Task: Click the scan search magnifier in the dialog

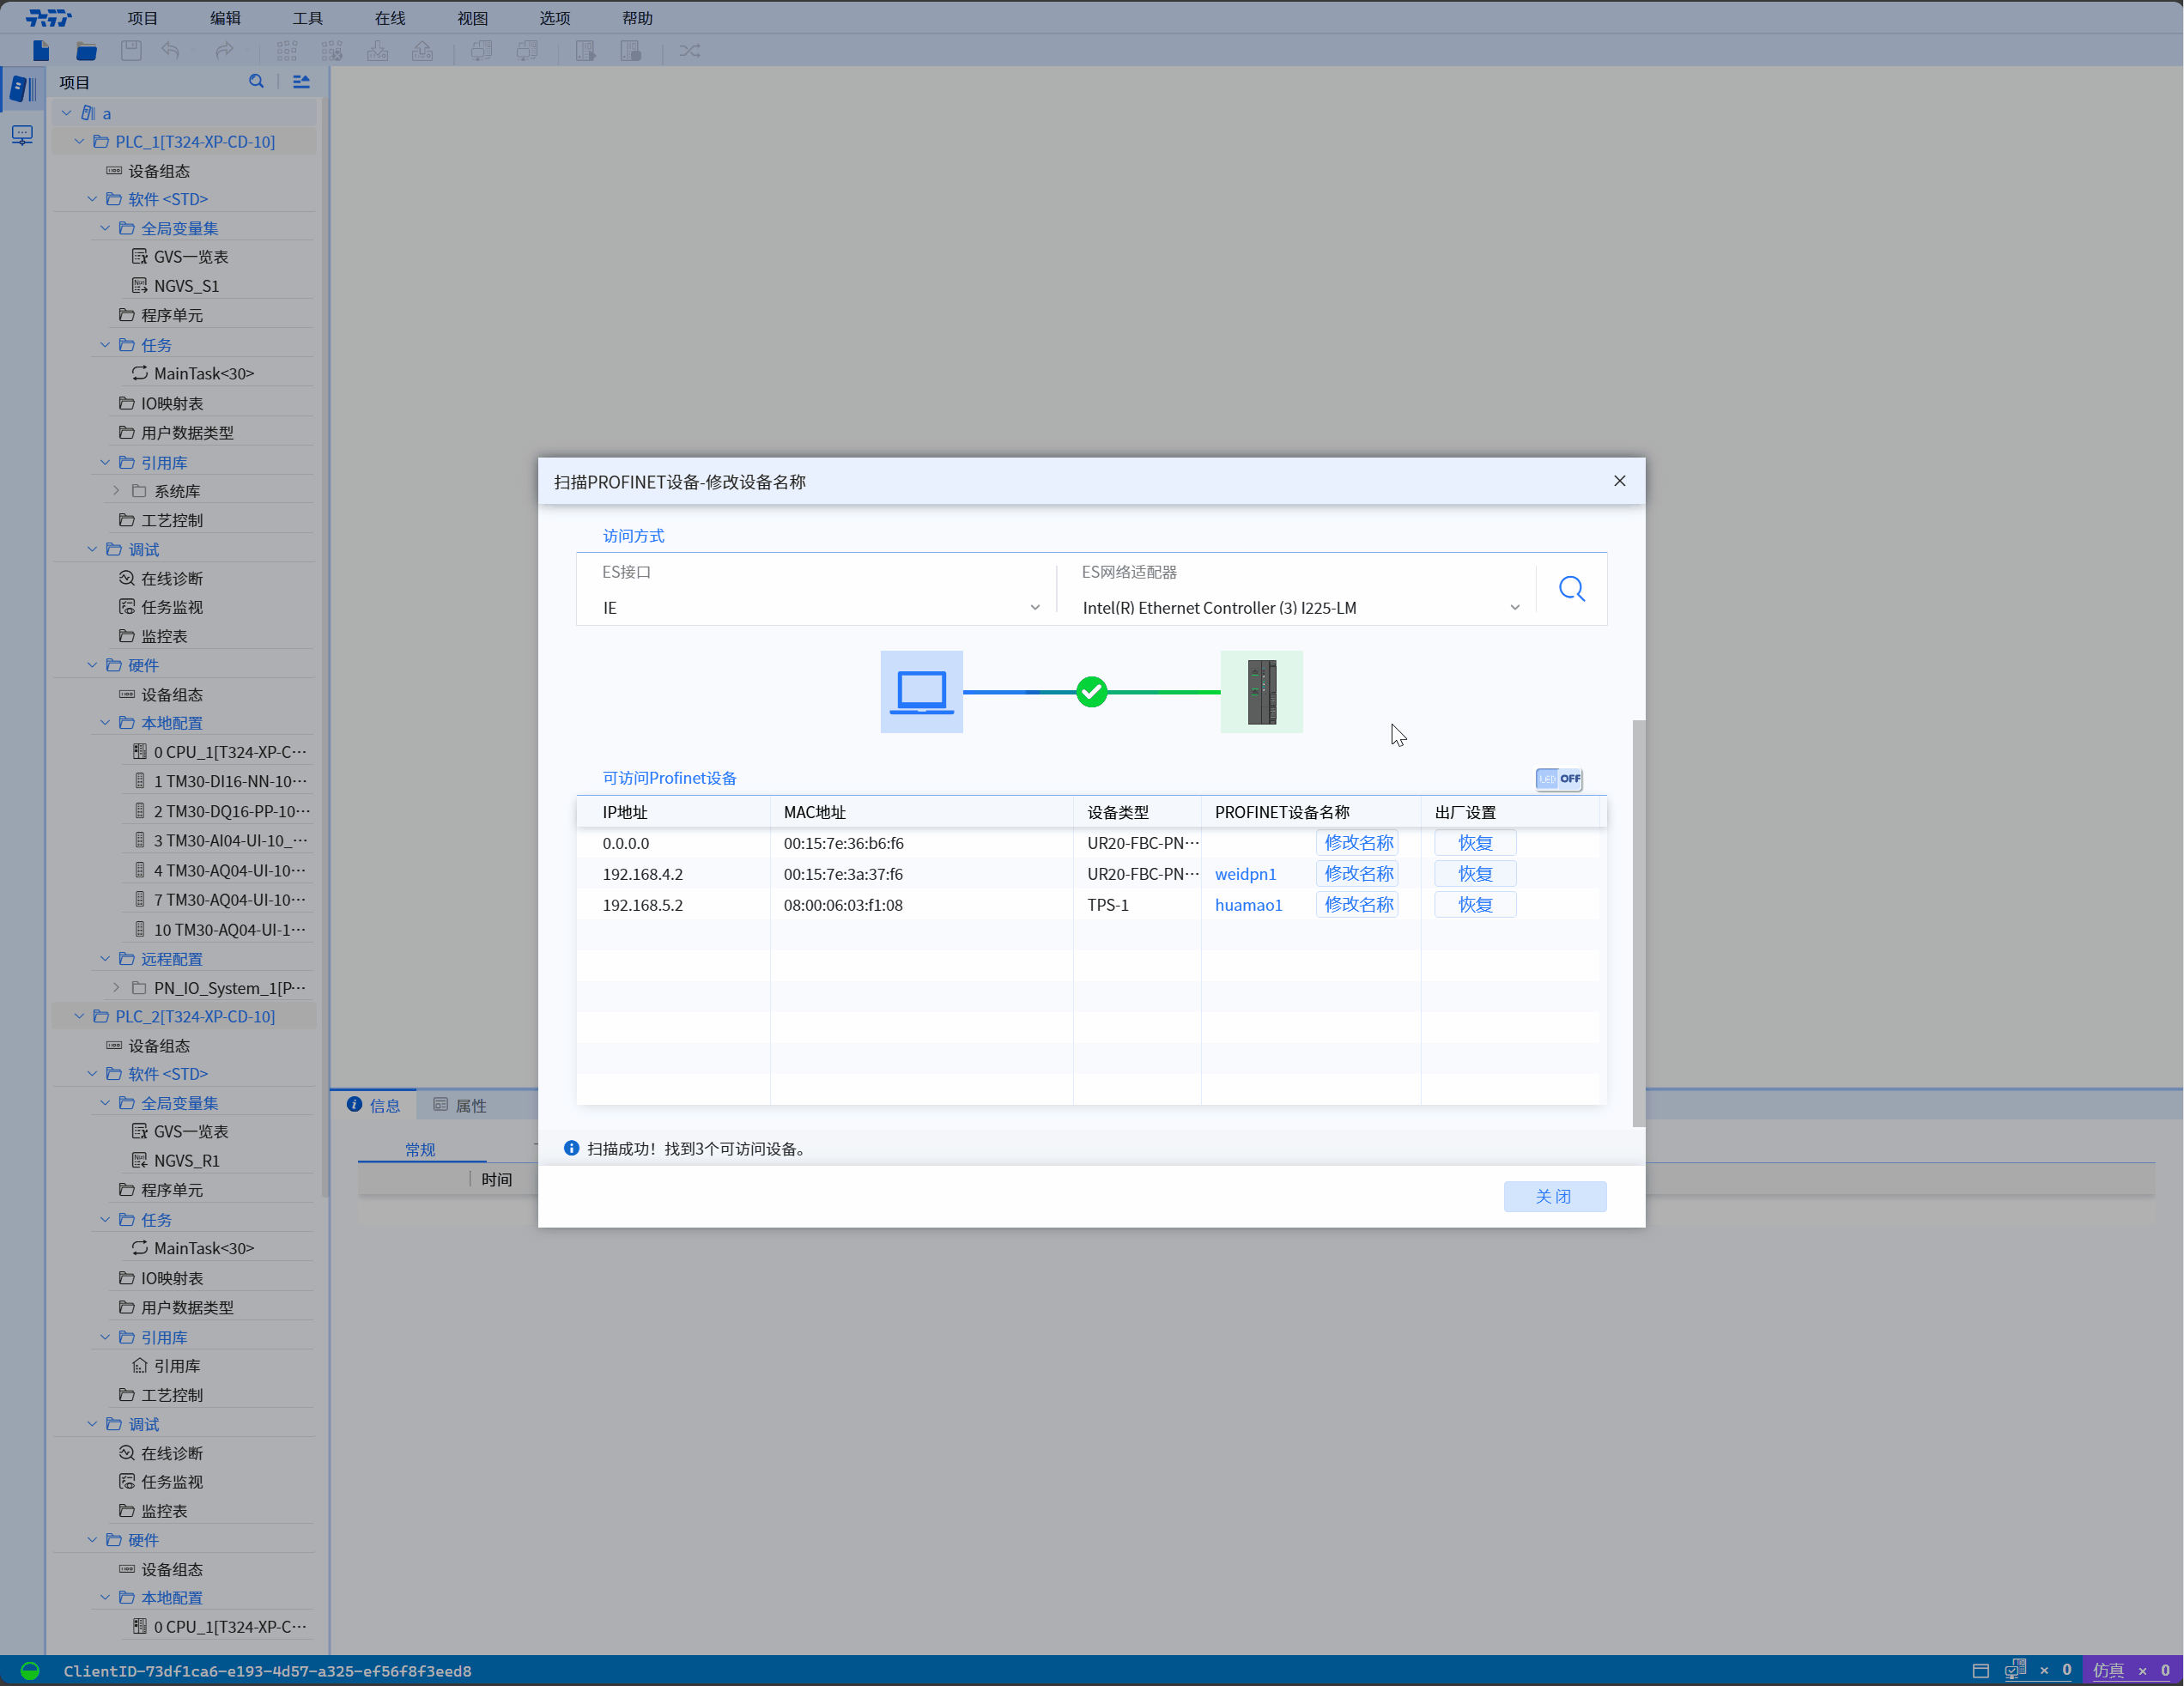Action: (x=1571, y=589)
